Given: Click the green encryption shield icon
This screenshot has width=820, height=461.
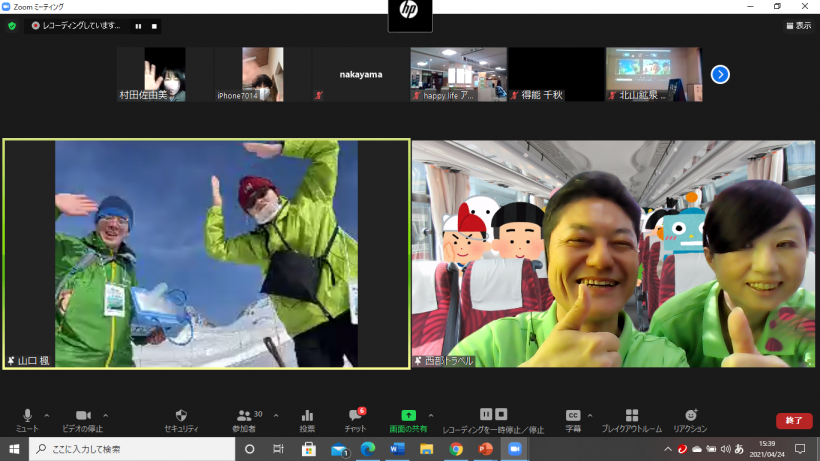Looking at the screenshot, I should 12,26.
